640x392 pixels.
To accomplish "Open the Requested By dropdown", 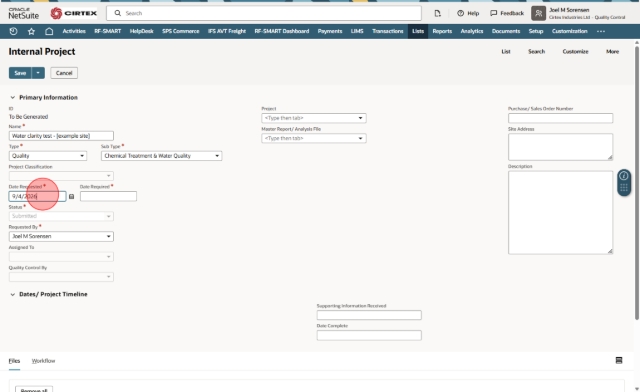I will 61,236.
